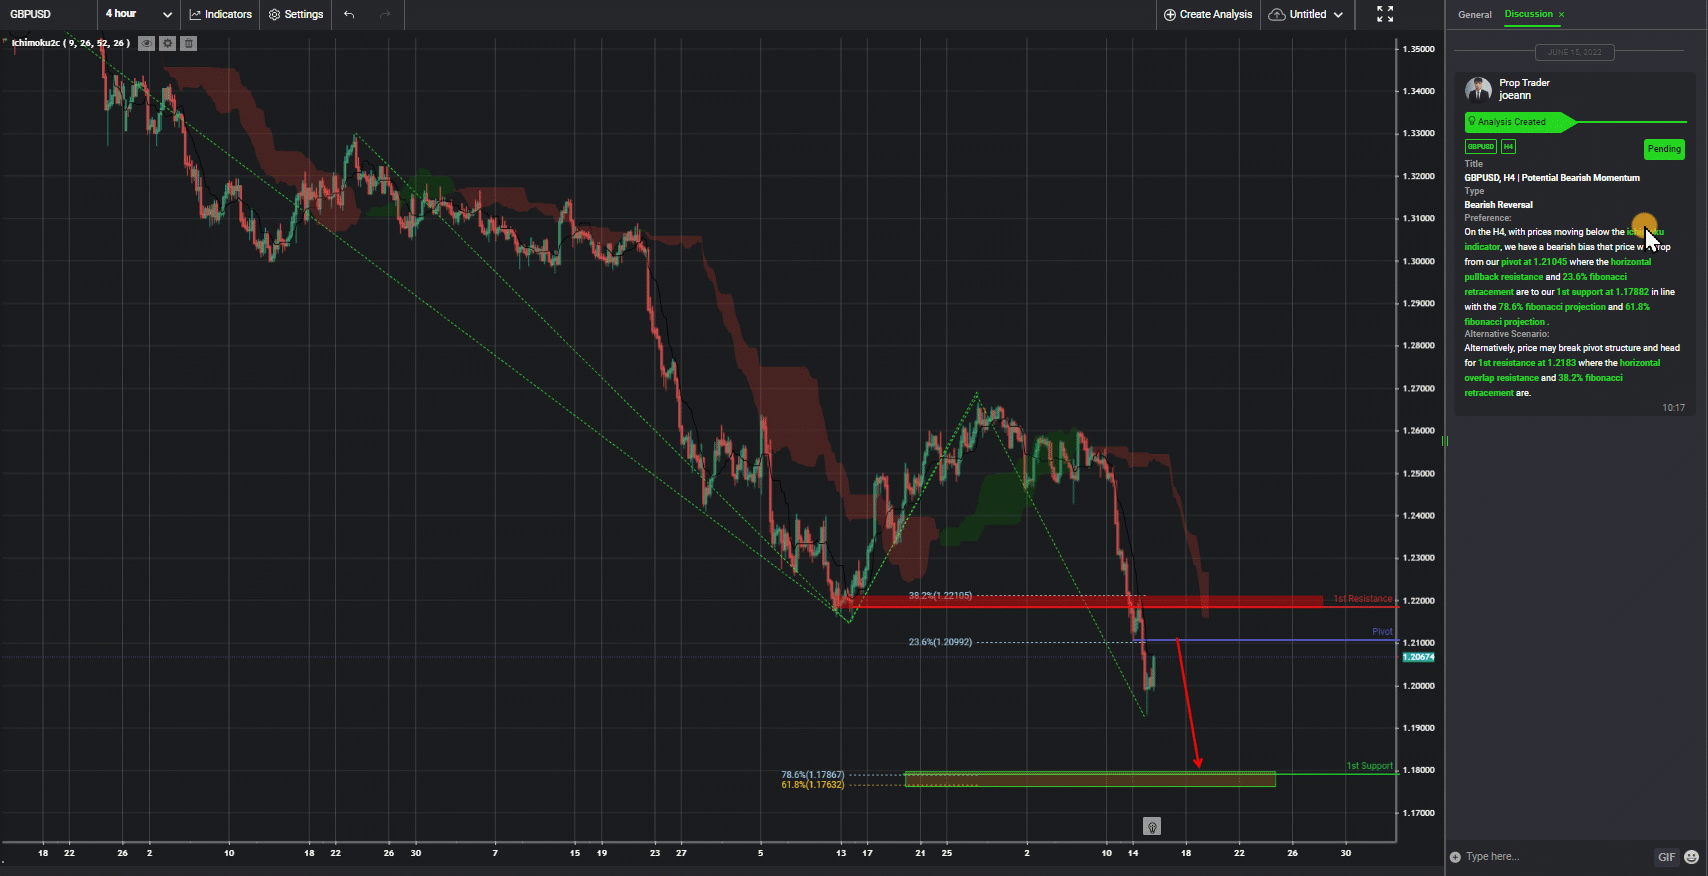Click the 1.17000 price axis label
Image resolution: width=1708 pixels, height=876 pixels.
(x=1418, y=813)
